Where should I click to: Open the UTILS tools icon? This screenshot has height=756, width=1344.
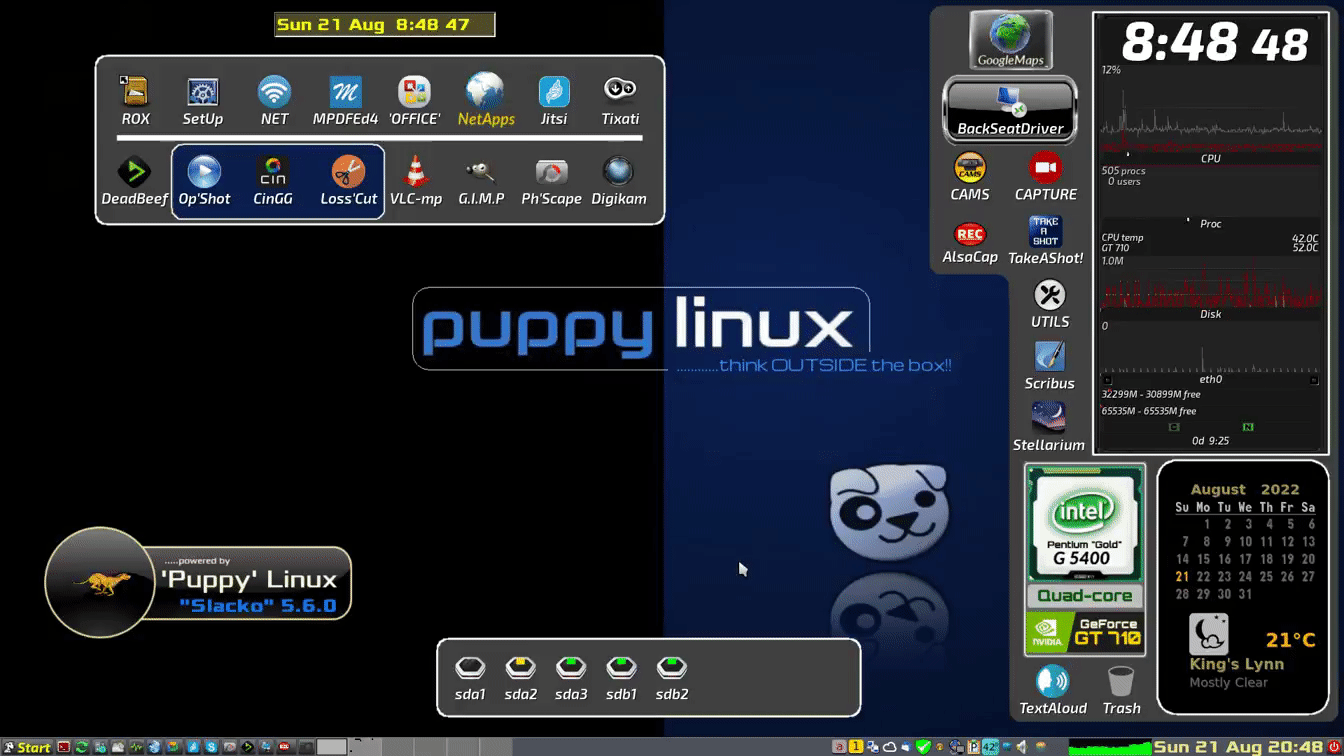[1050, 304]
